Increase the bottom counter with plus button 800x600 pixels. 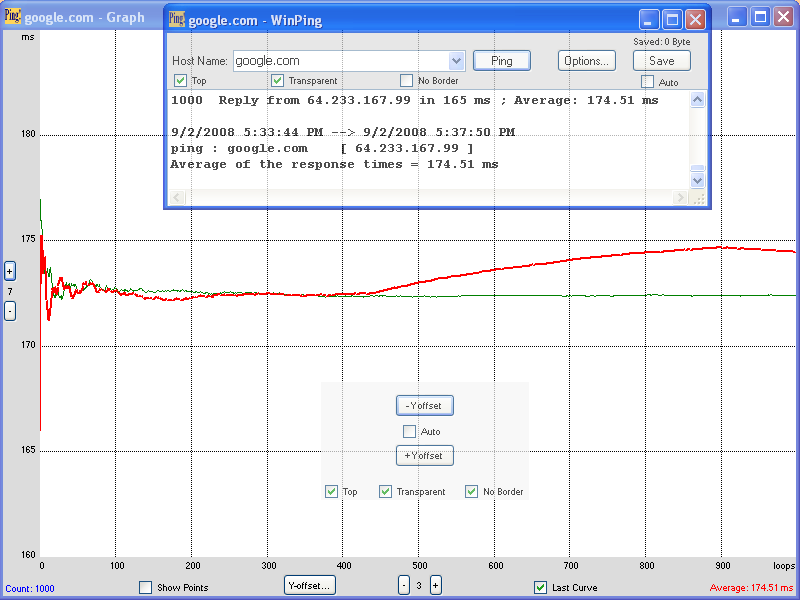coord(436,586)
